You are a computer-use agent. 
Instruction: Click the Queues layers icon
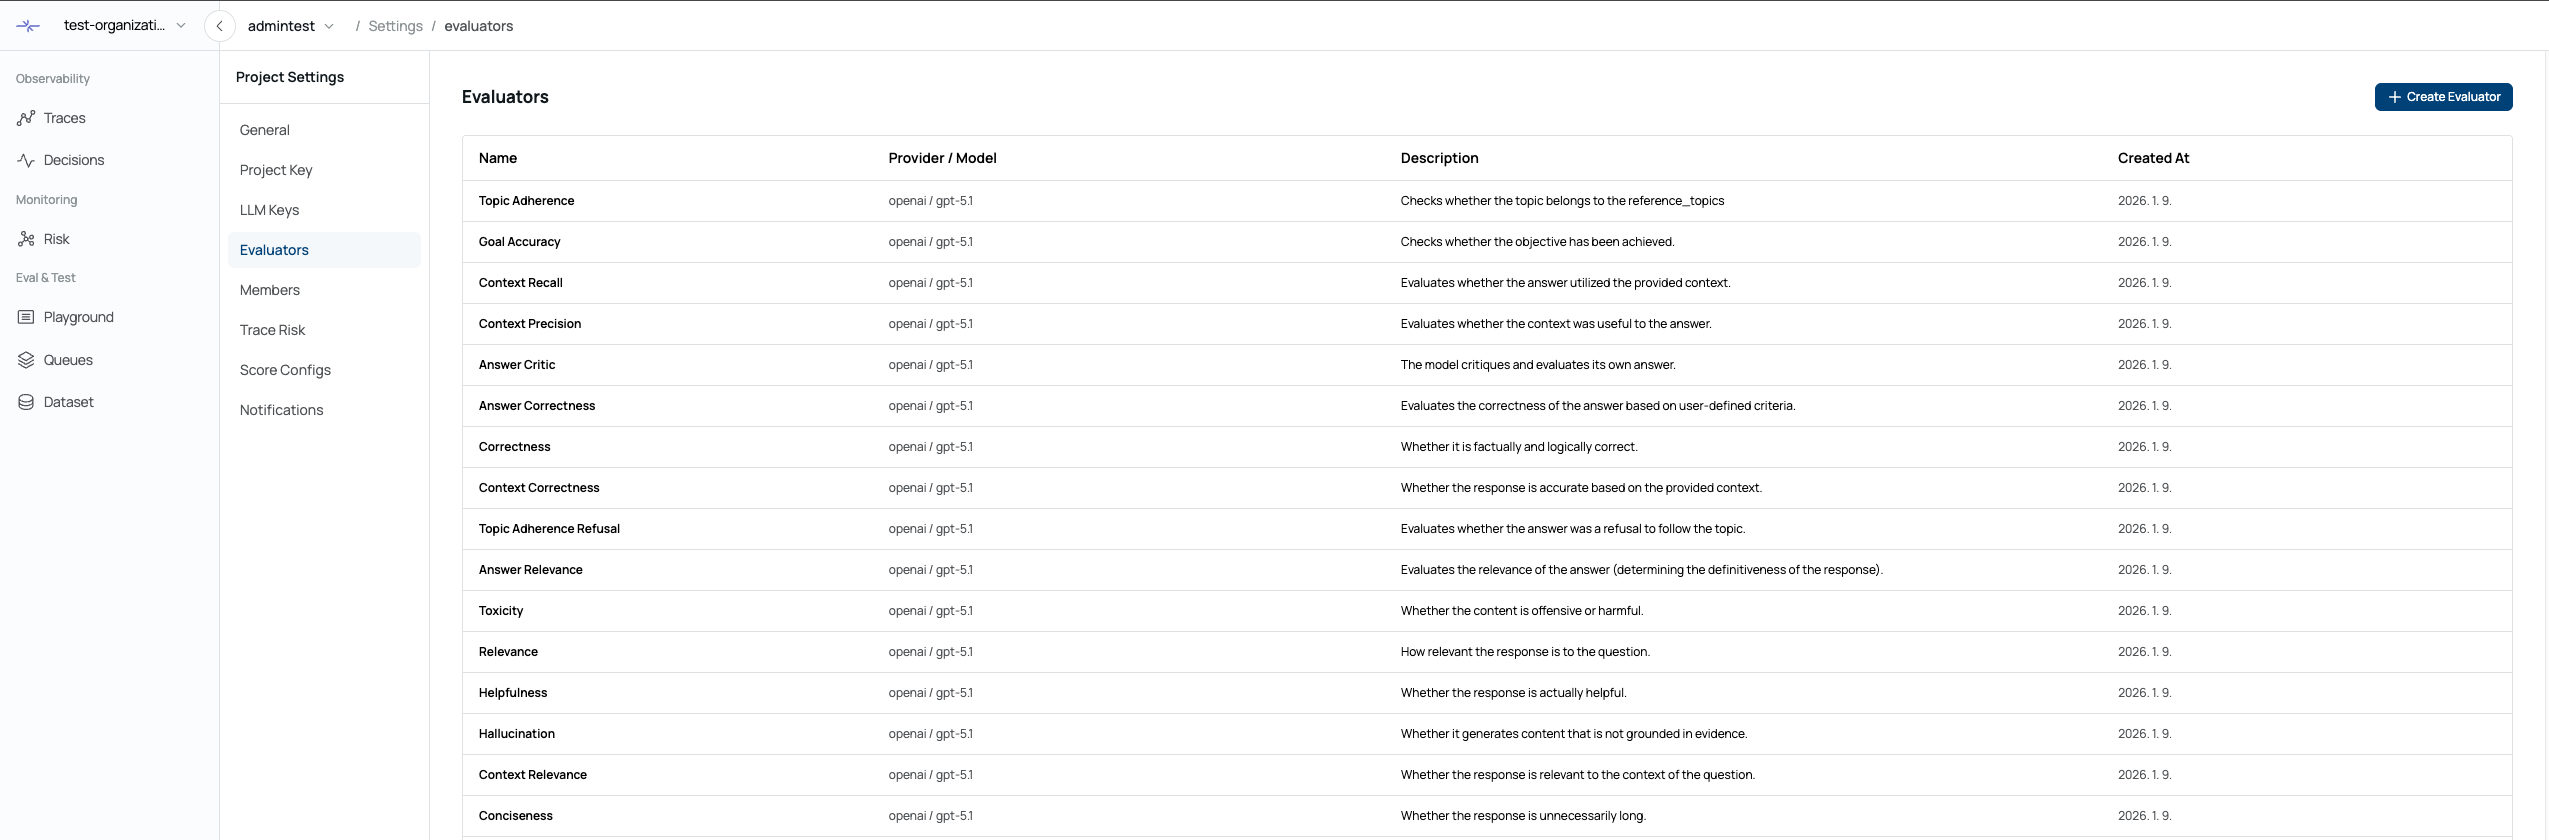pos(26,360)
